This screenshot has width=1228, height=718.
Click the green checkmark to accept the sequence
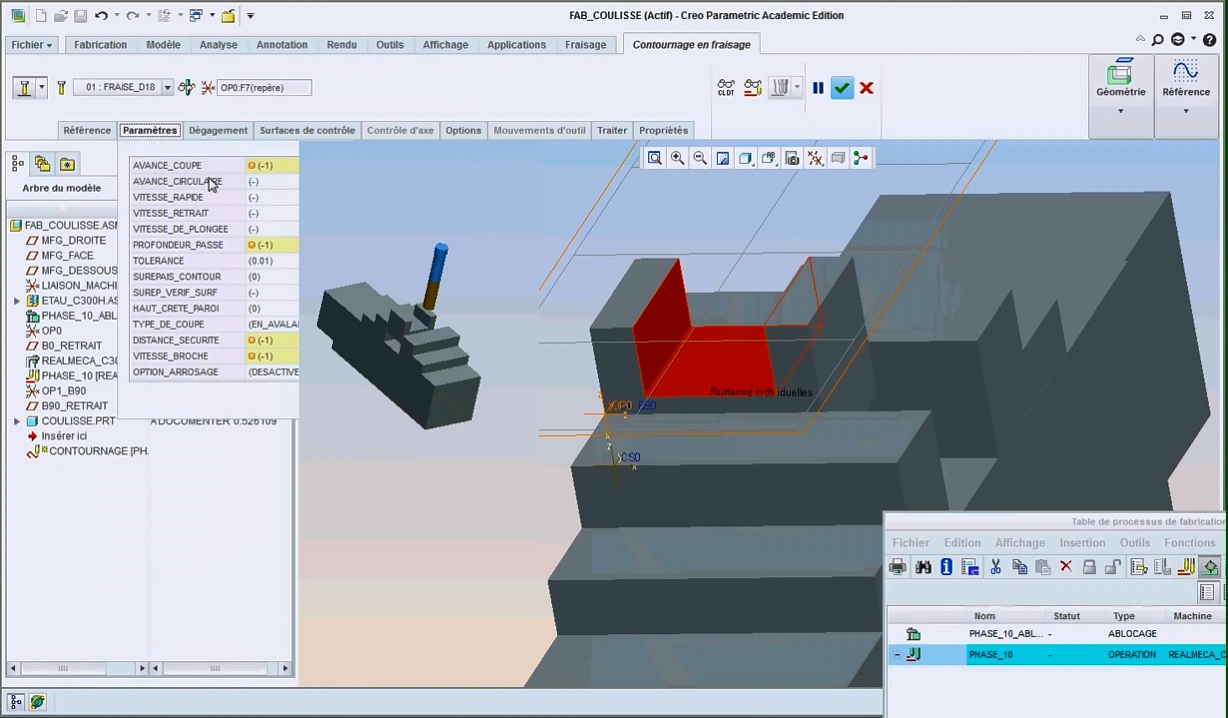click(842, 88)
